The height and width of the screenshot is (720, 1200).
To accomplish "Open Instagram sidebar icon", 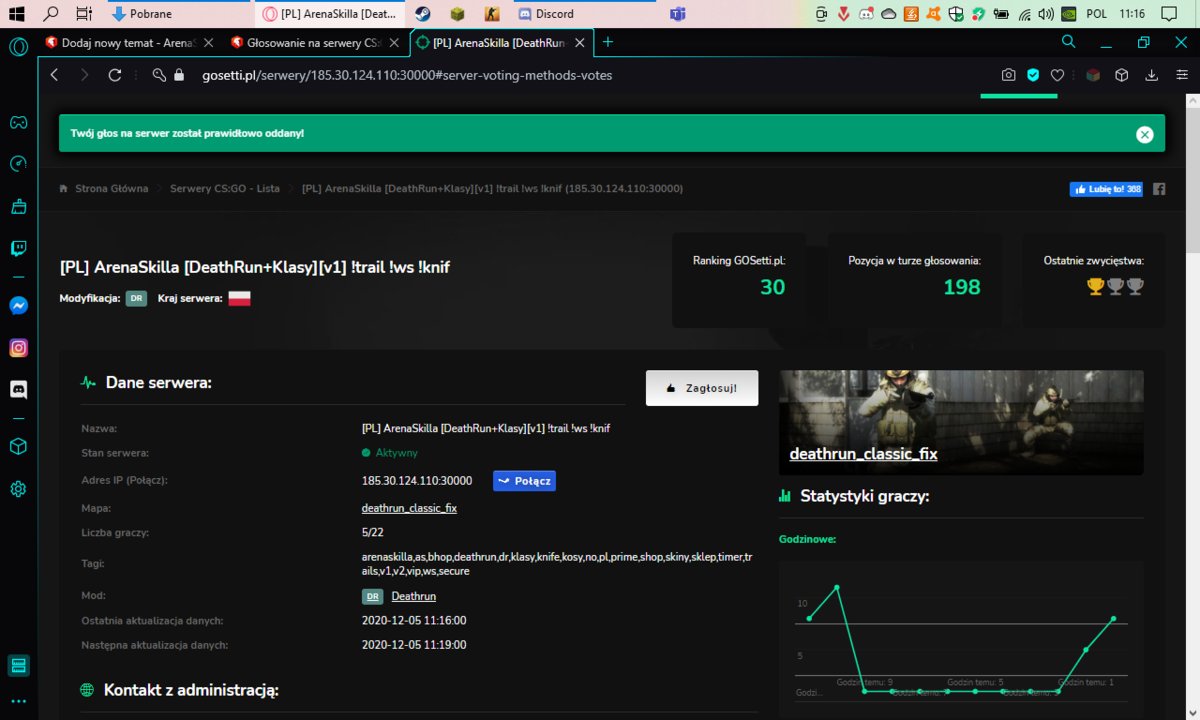I will pos(18,348).
